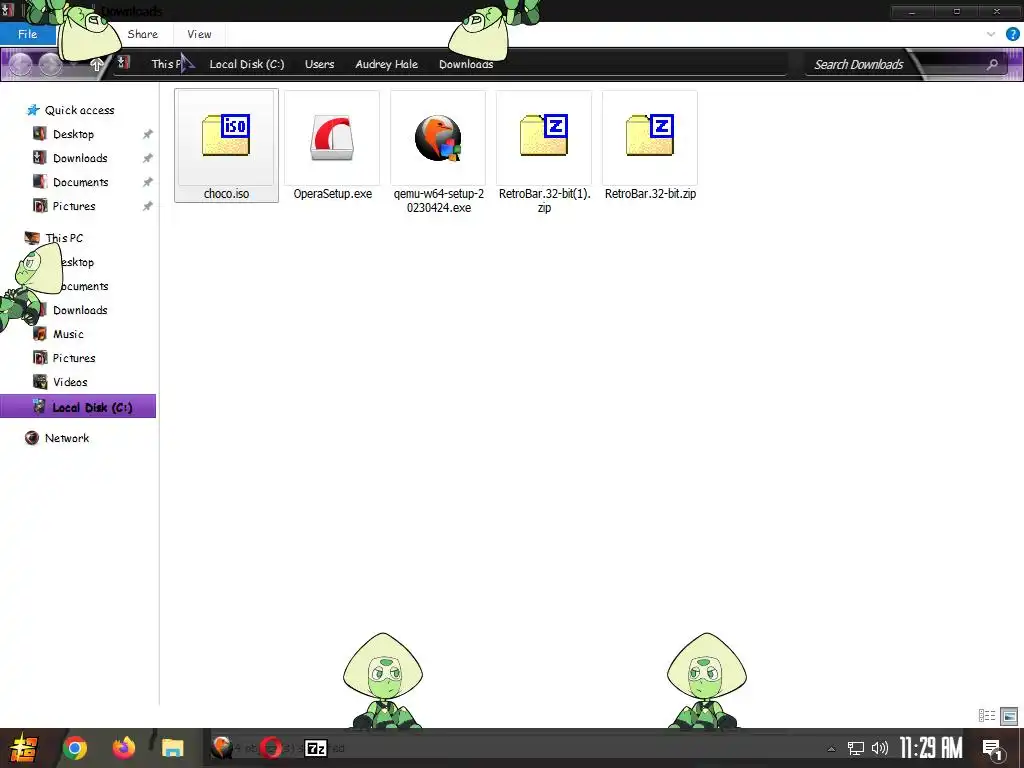This screenshot has width=1024, height=768.
Task: Go back using the back arrow button
Action: click(x=20, y=64)
